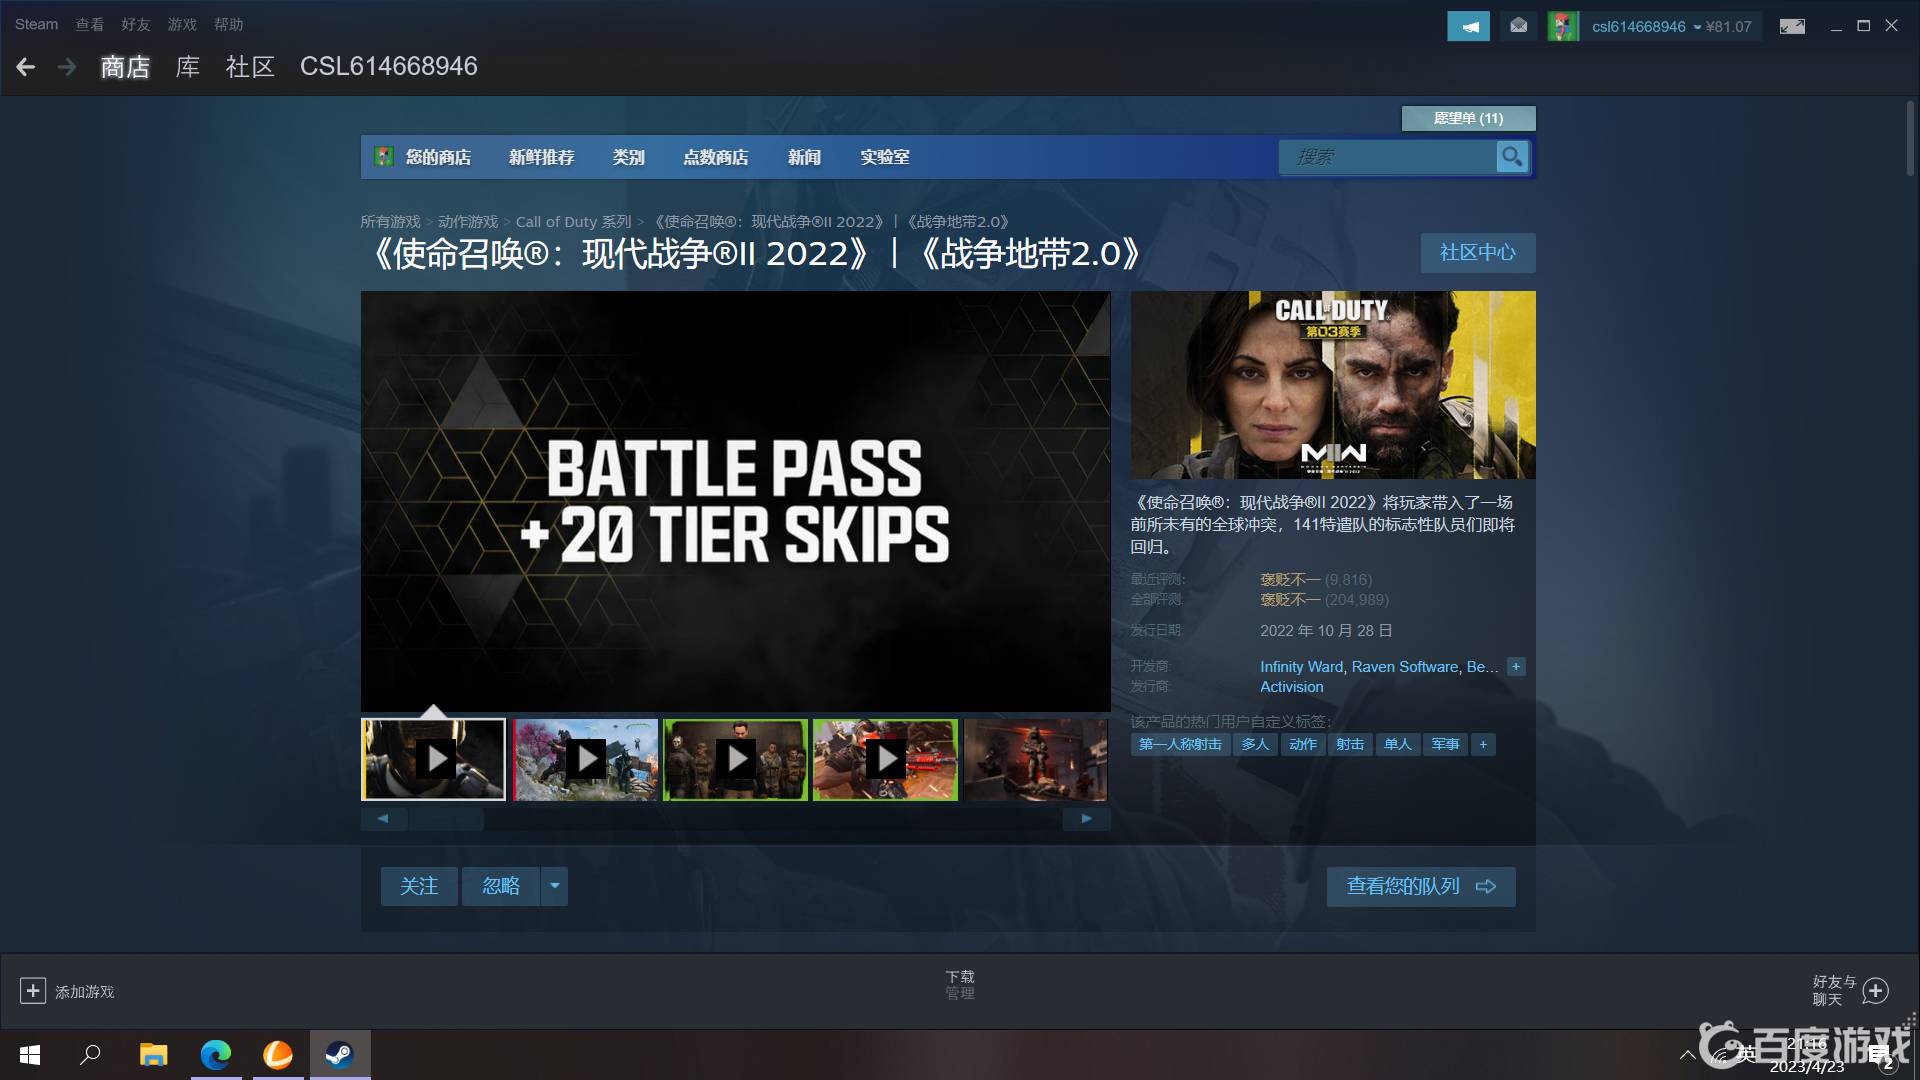Open 类别 store menu

pos(628,157)
